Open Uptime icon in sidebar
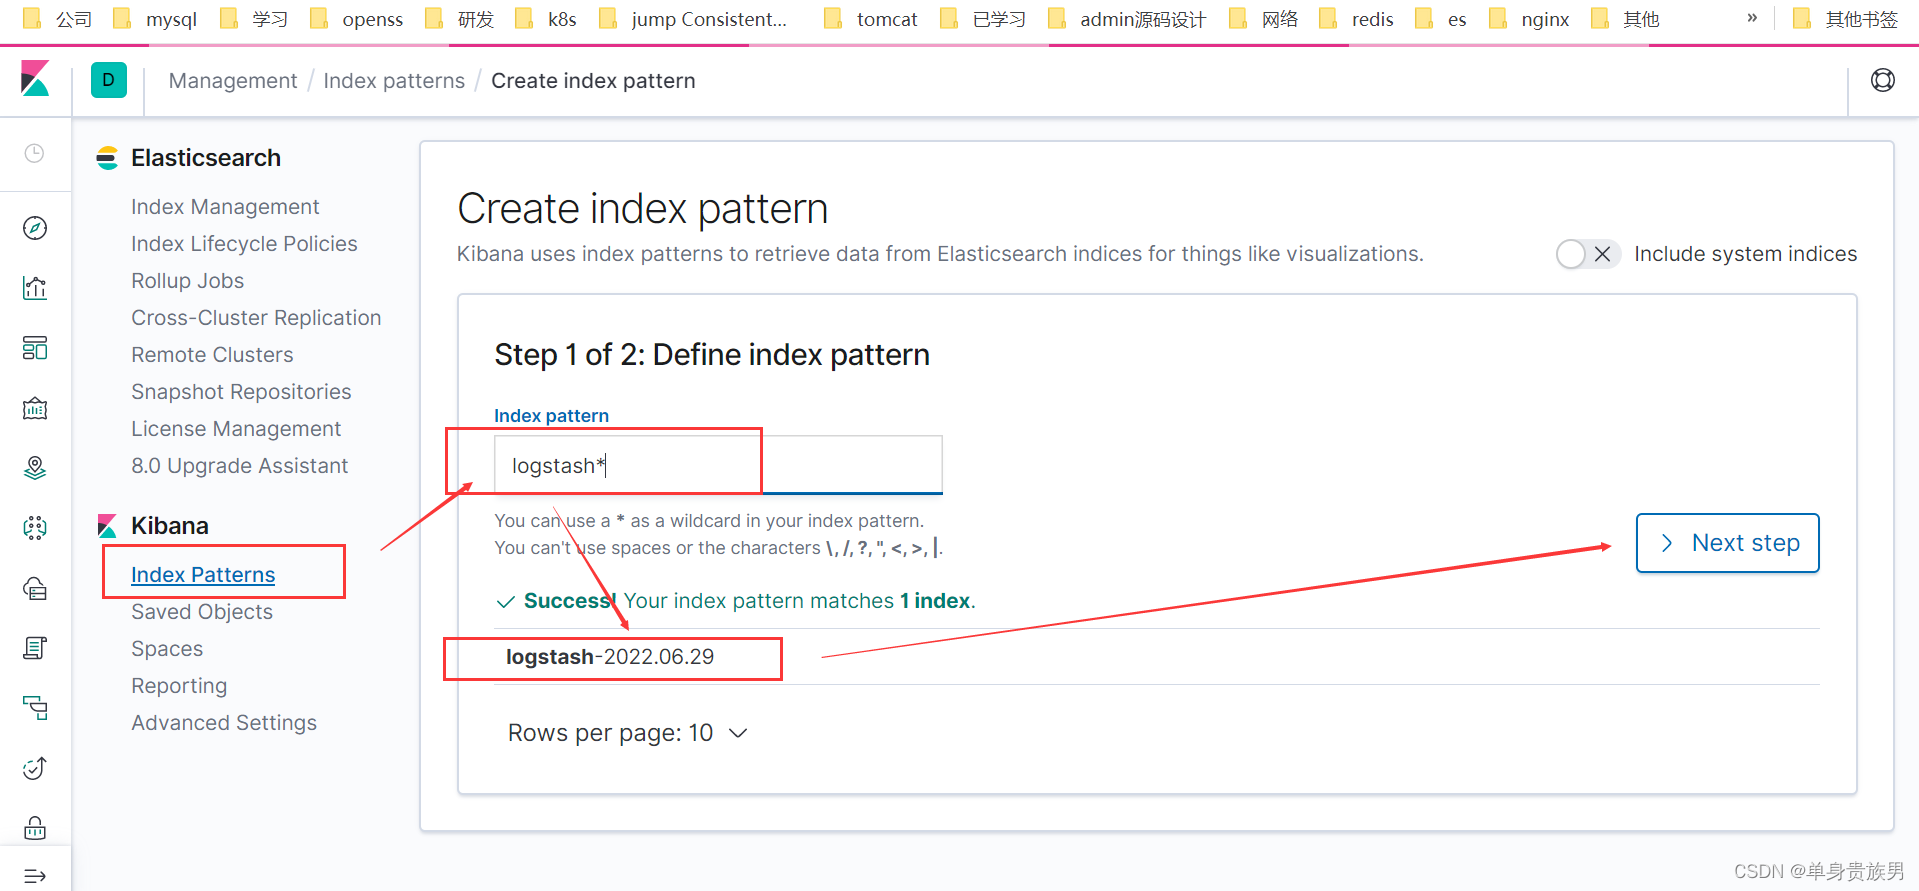1919x891 pixels. point(35,768)
